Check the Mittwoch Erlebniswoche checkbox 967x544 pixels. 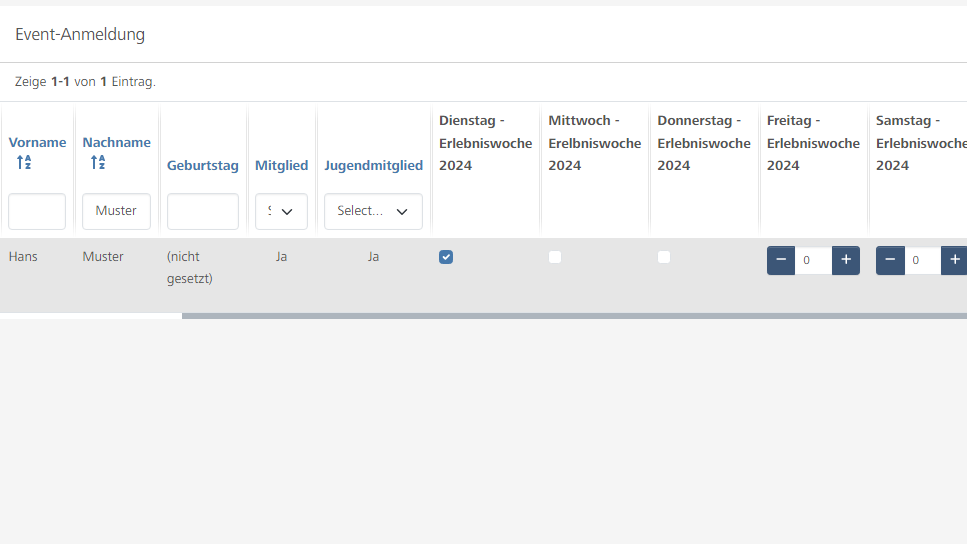coord(555,257)
